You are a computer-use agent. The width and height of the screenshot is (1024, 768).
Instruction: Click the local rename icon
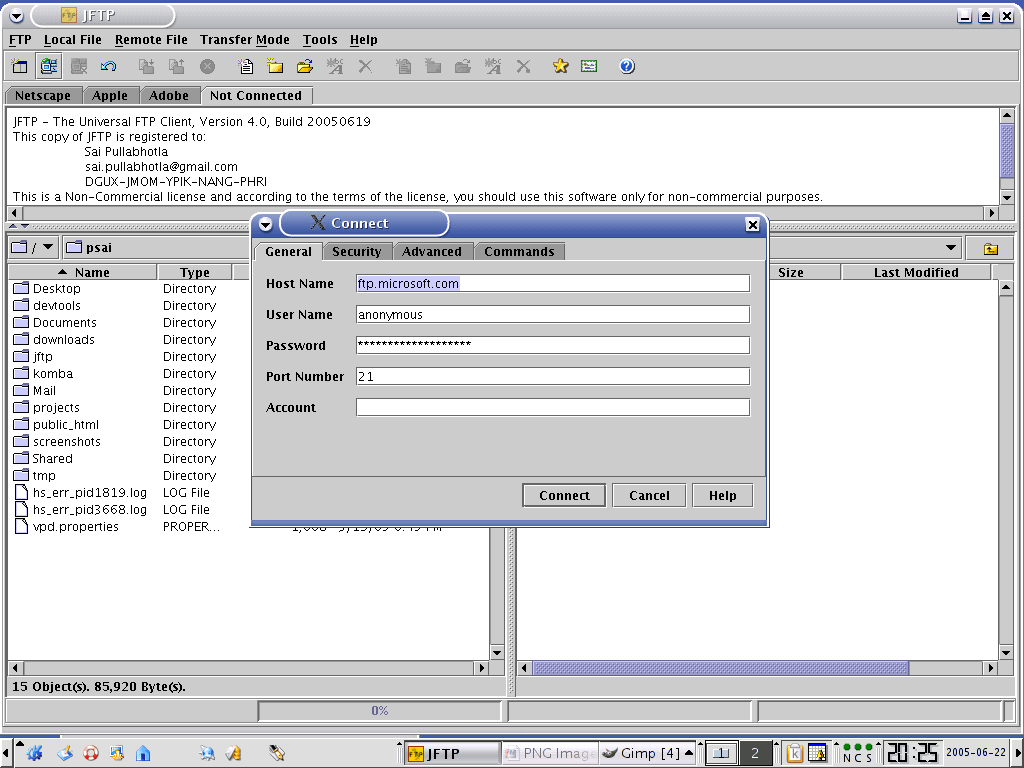pos(335,66)
